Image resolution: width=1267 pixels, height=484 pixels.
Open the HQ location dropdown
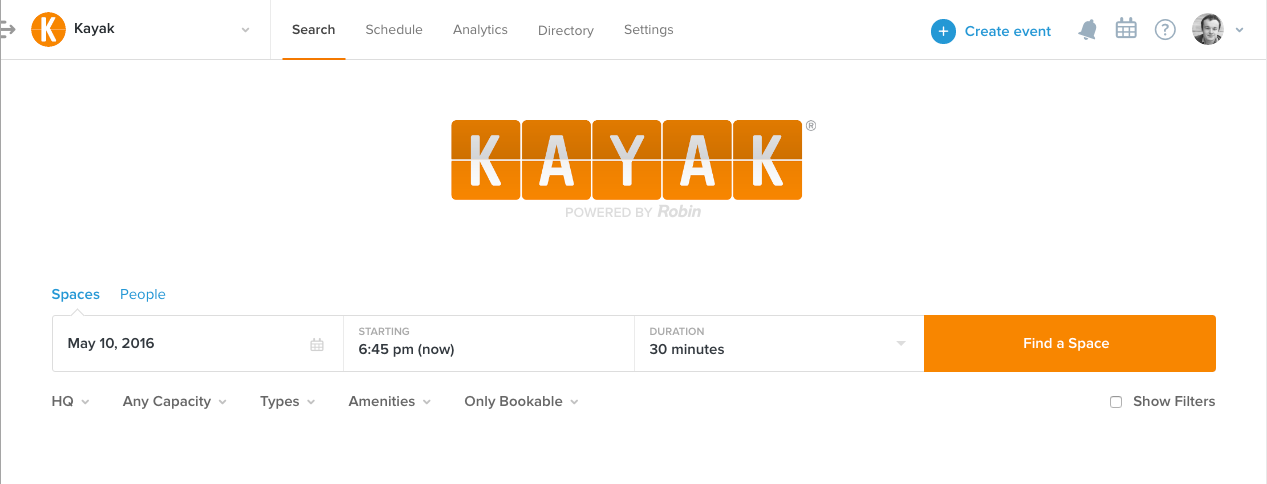70,401
